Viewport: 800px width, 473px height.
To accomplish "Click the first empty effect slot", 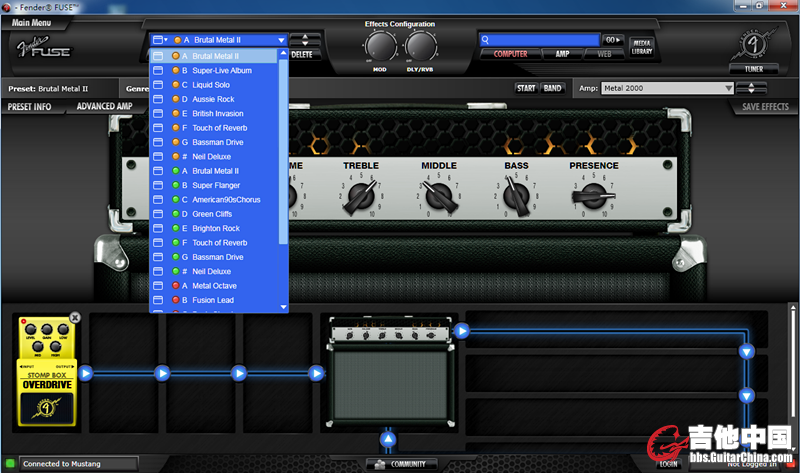I will point(123,372).
